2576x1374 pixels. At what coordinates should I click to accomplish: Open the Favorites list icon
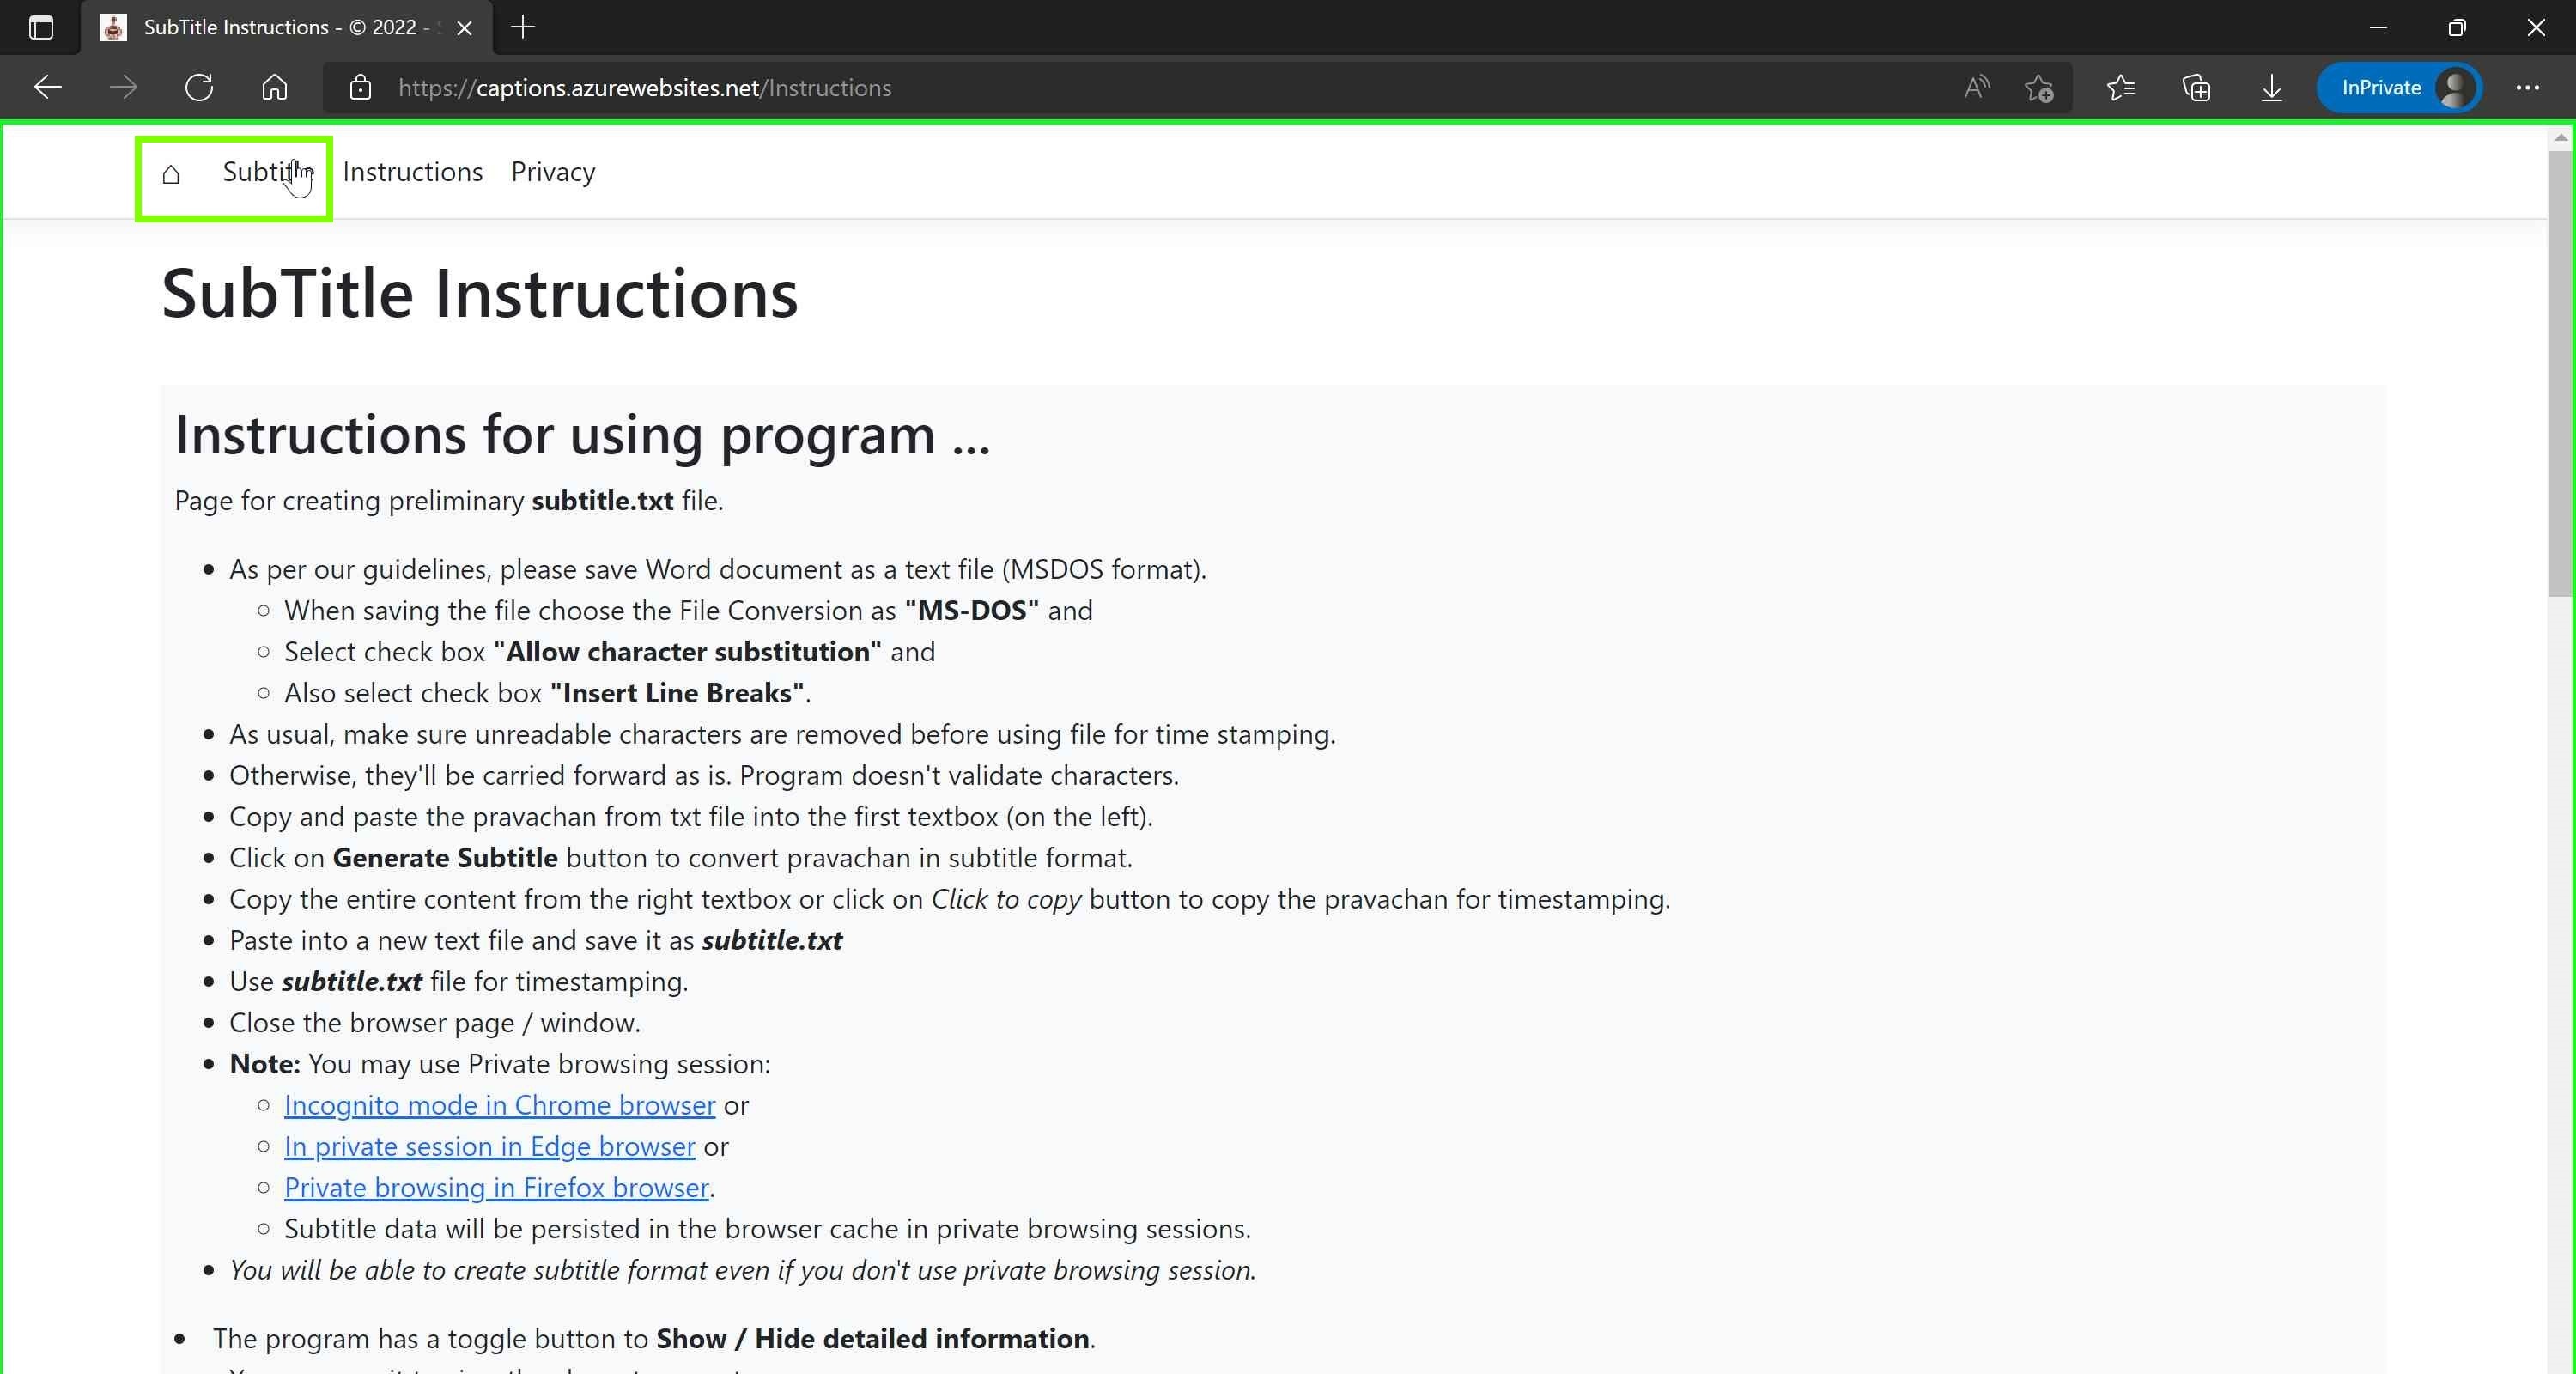click(x=2120, y=88)
